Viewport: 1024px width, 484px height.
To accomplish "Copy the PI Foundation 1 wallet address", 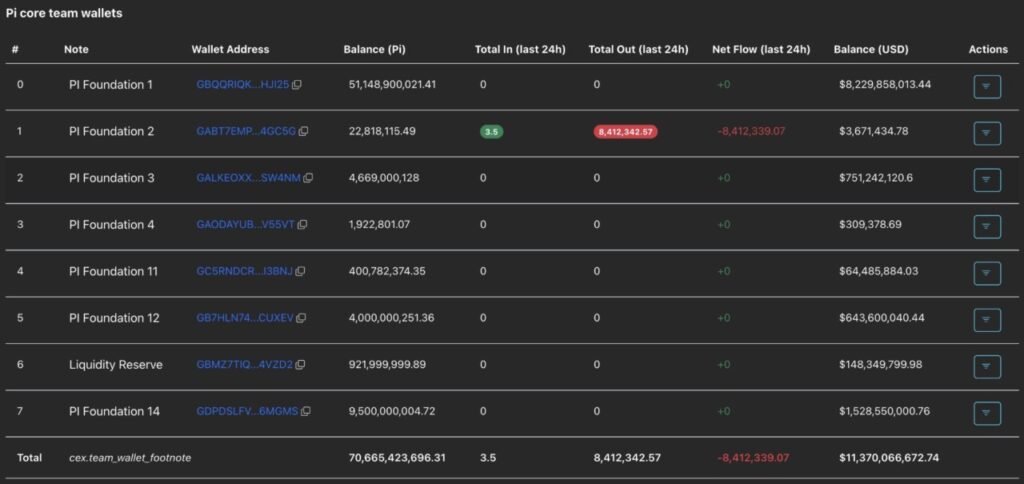I will tap(297, 85).
